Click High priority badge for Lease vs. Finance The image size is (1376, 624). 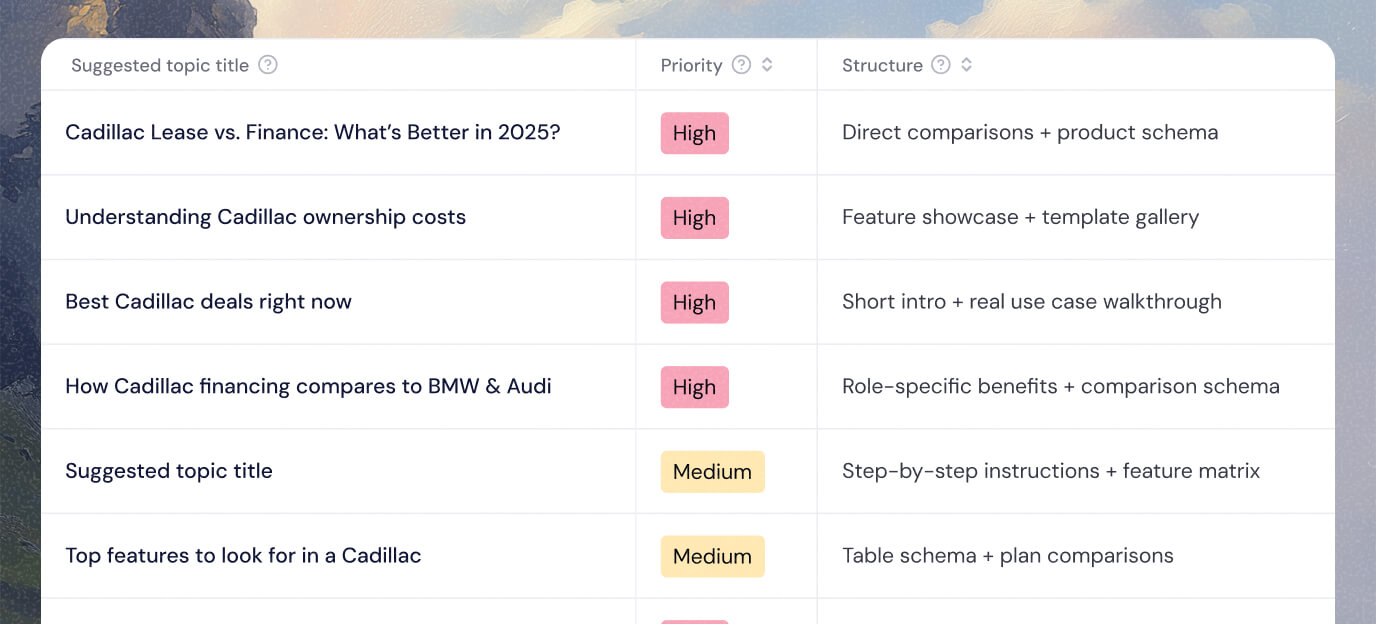tap(694, 133)
